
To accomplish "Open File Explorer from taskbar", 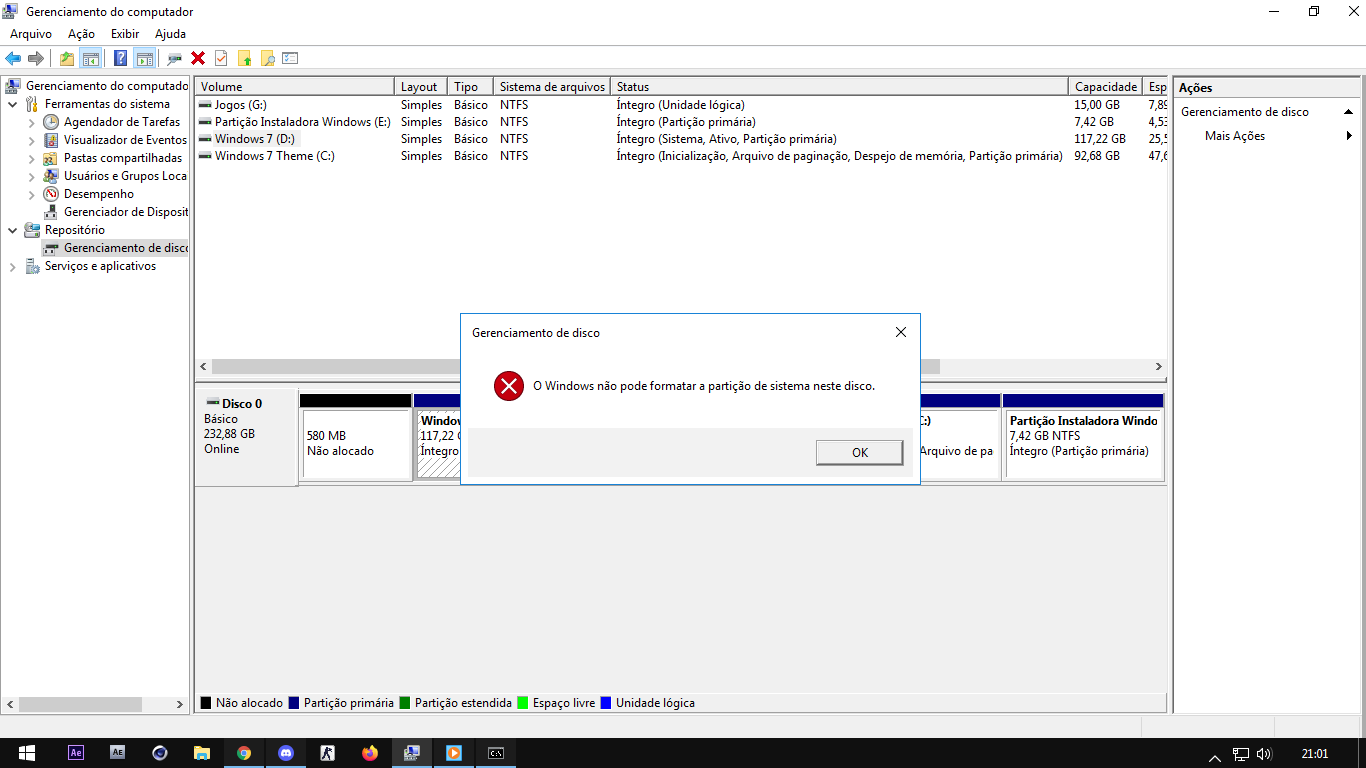I will click(x=202, y=753).
